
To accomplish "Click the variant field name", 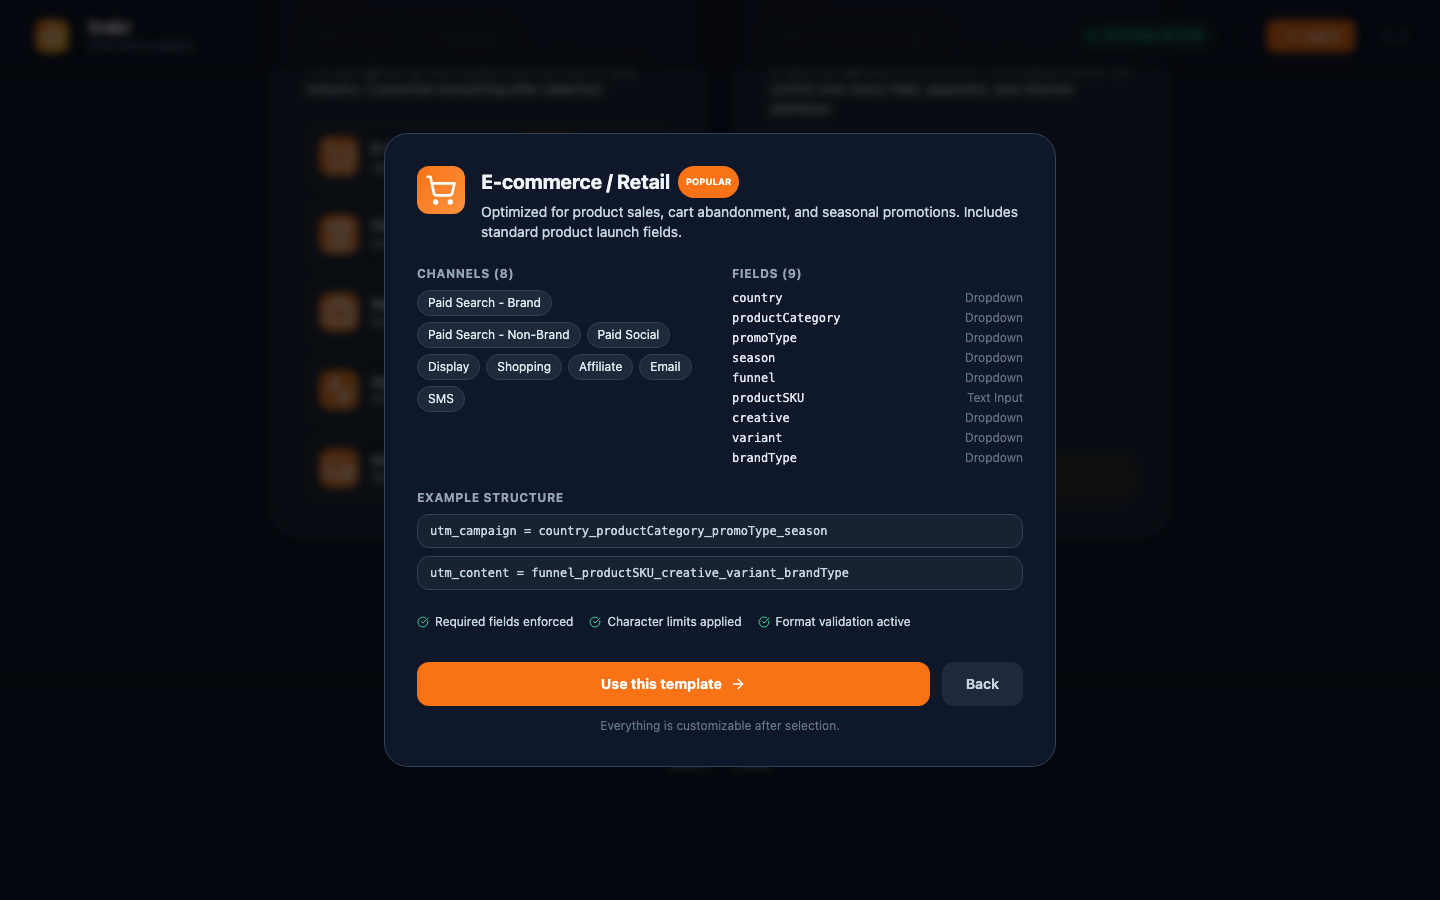I will click(757, 438).
